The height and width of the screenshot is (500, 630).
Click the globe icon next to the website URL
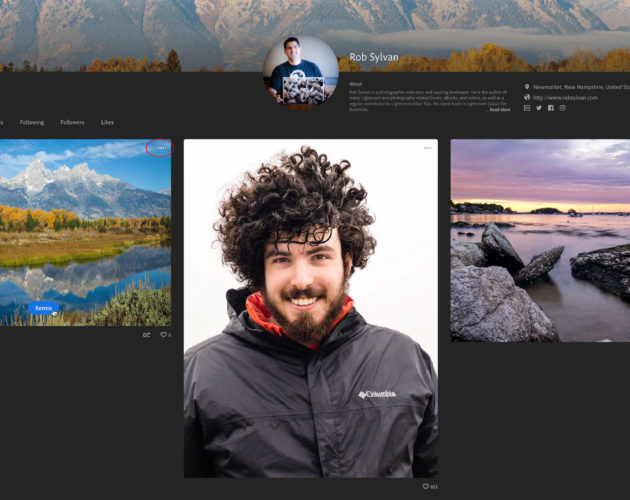coord(527,97)
